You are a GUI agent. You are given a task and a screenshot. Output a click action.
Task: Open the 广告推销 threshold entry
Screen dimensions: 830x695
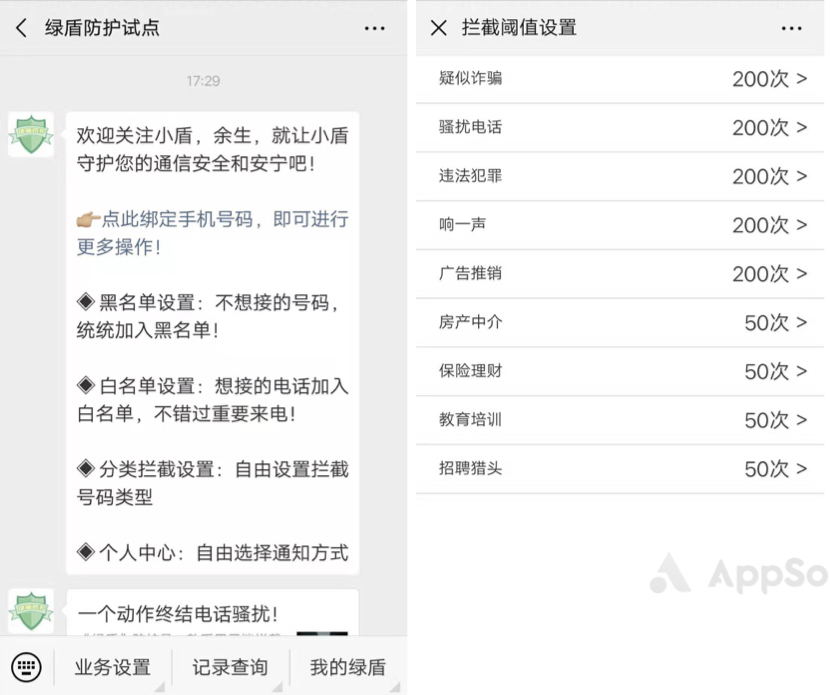(620, 273)
